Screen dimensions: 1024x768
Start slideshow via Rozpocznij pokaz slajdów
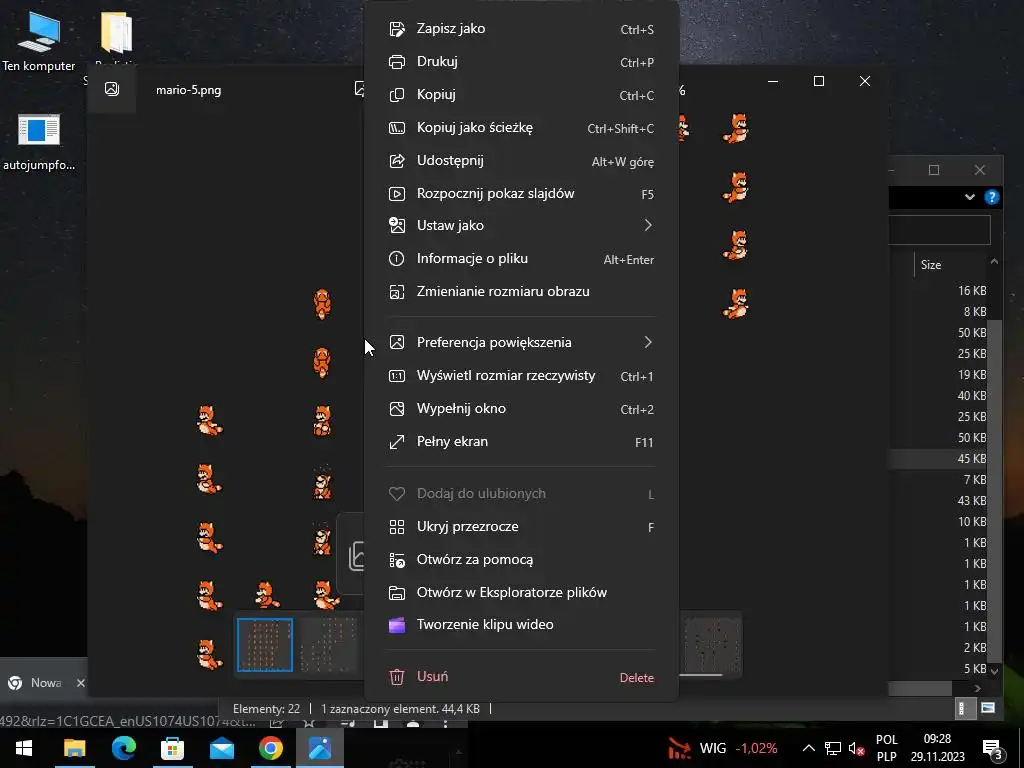521,194
